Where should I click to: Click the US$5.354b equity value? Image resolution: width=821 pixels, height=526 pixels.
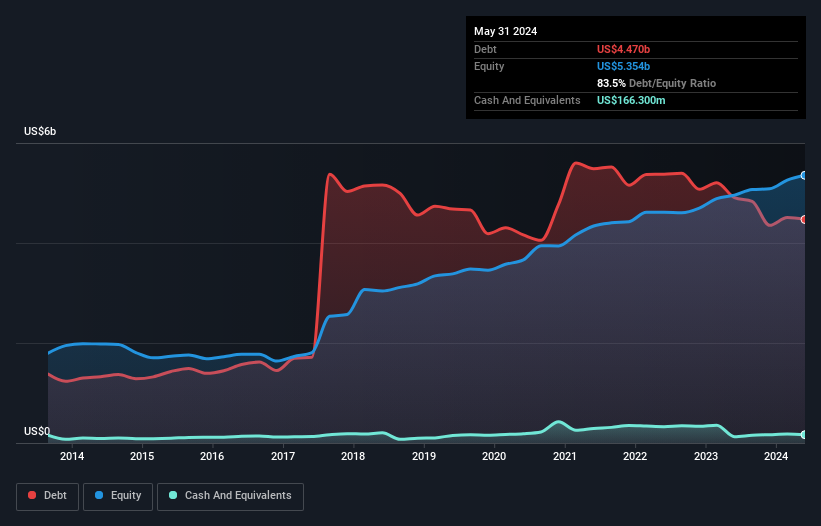tap(623, 66)
